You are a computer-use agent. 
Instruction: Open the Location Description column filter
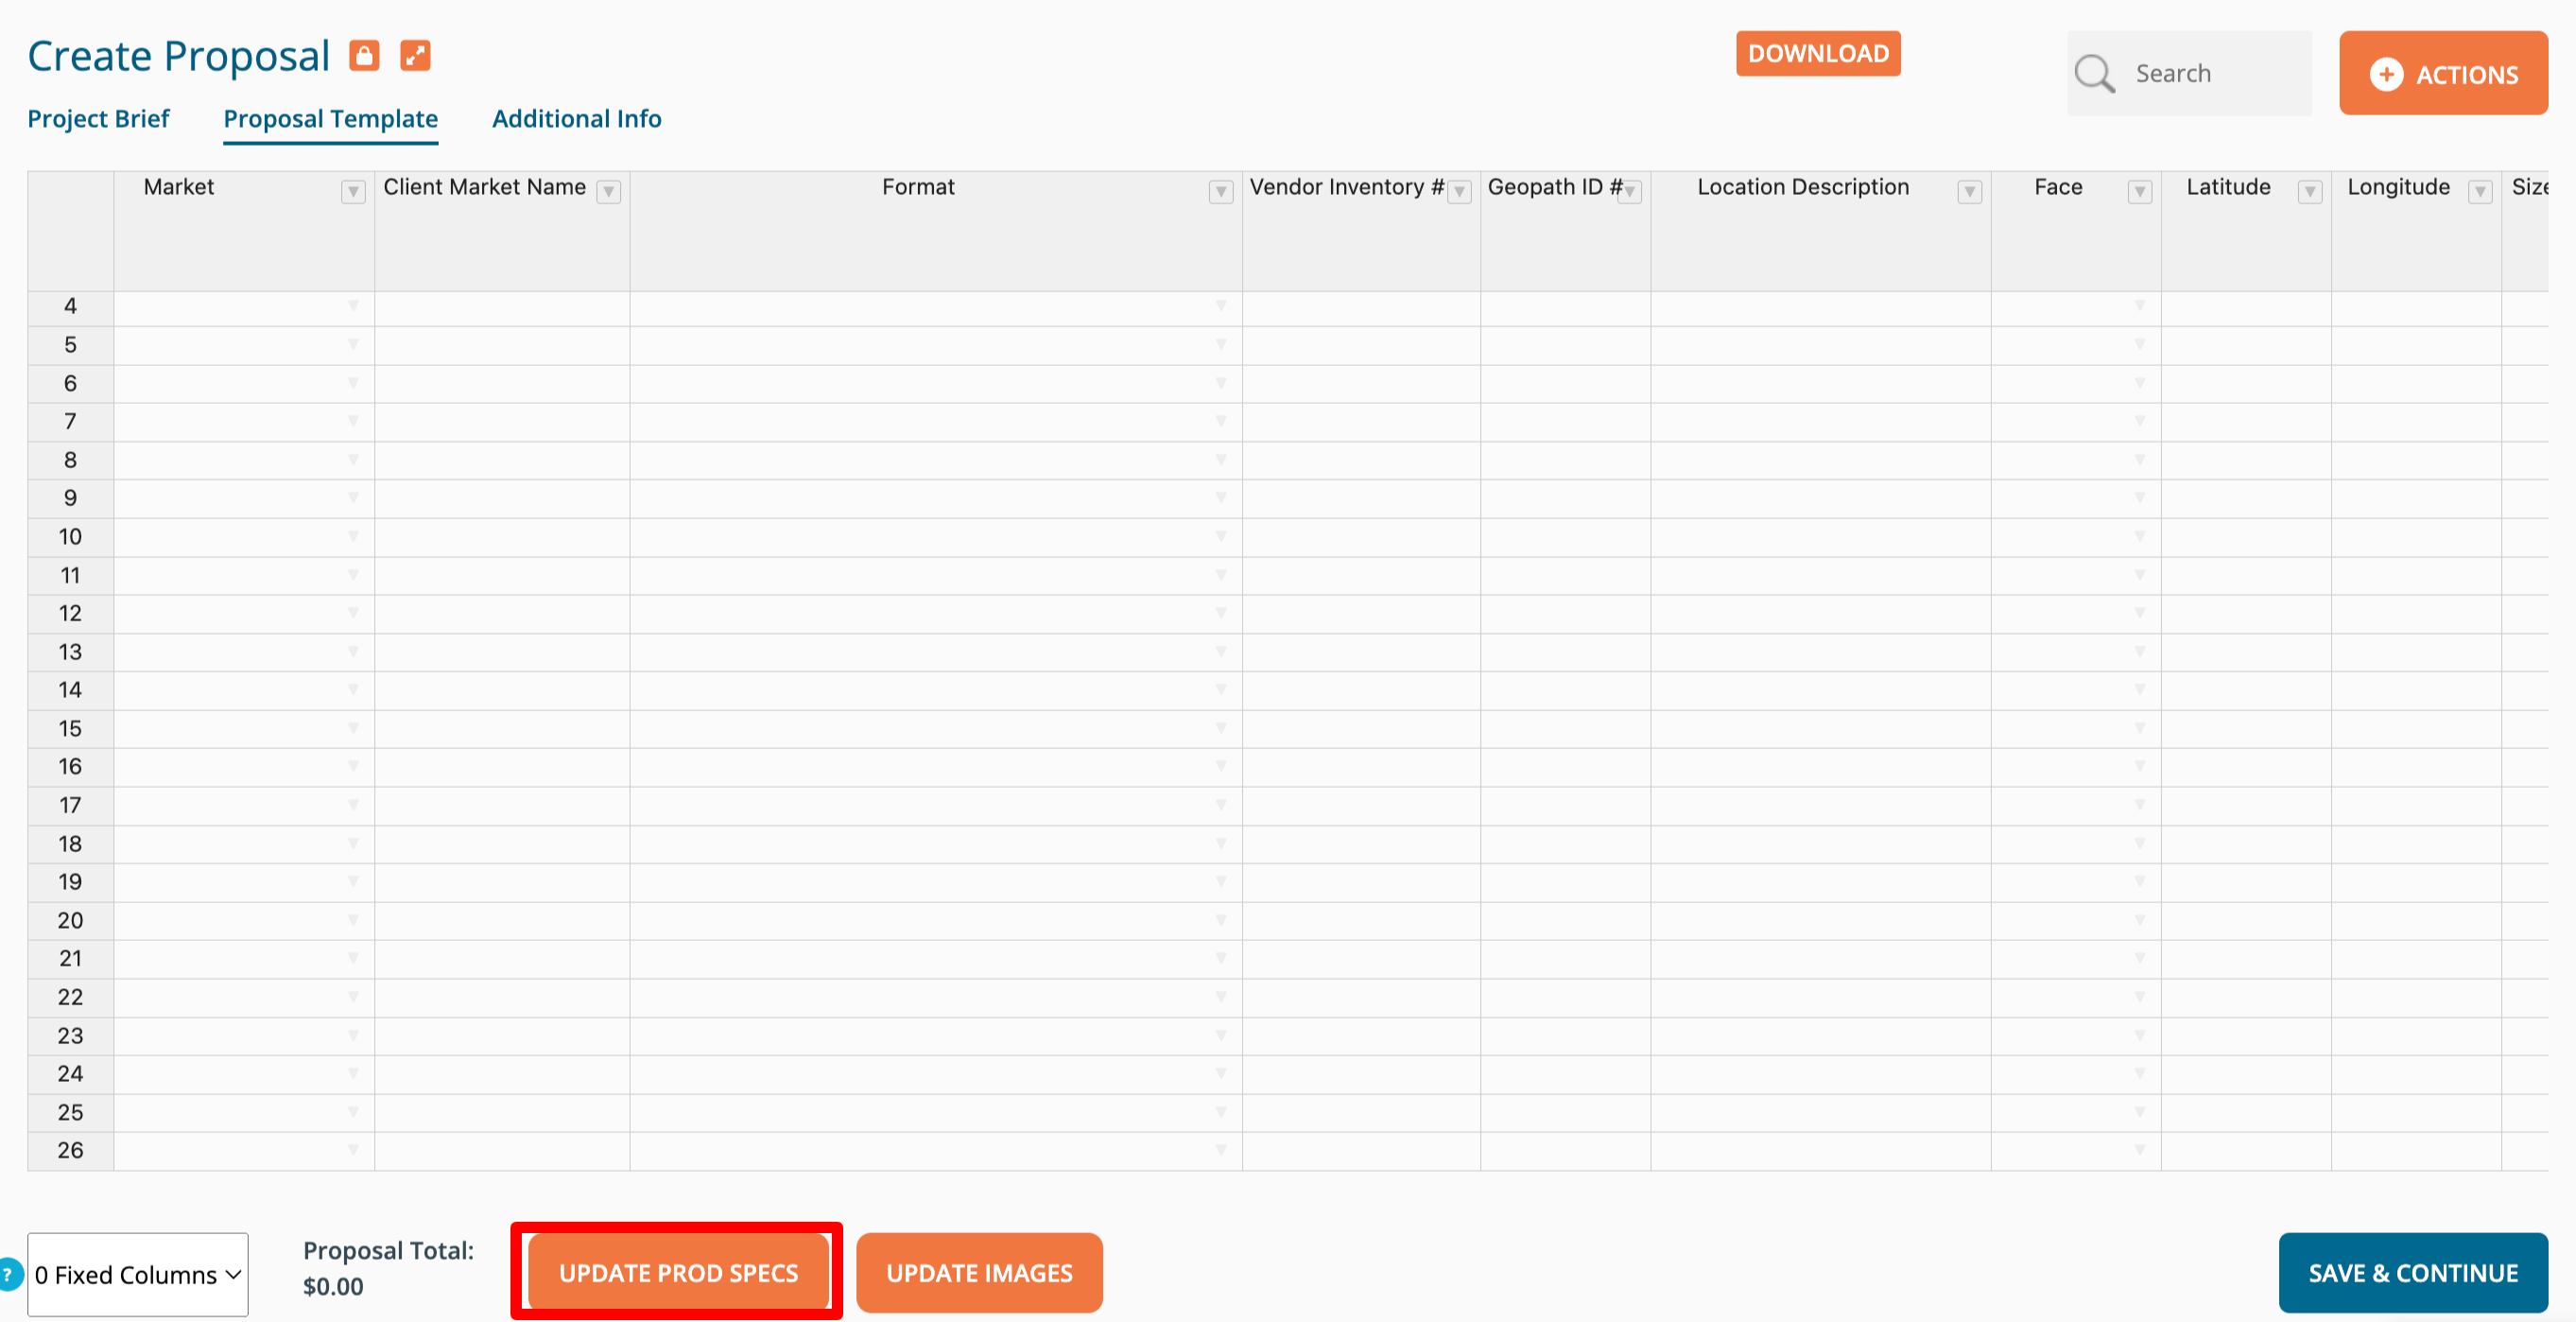click(x=1970, y=192)
